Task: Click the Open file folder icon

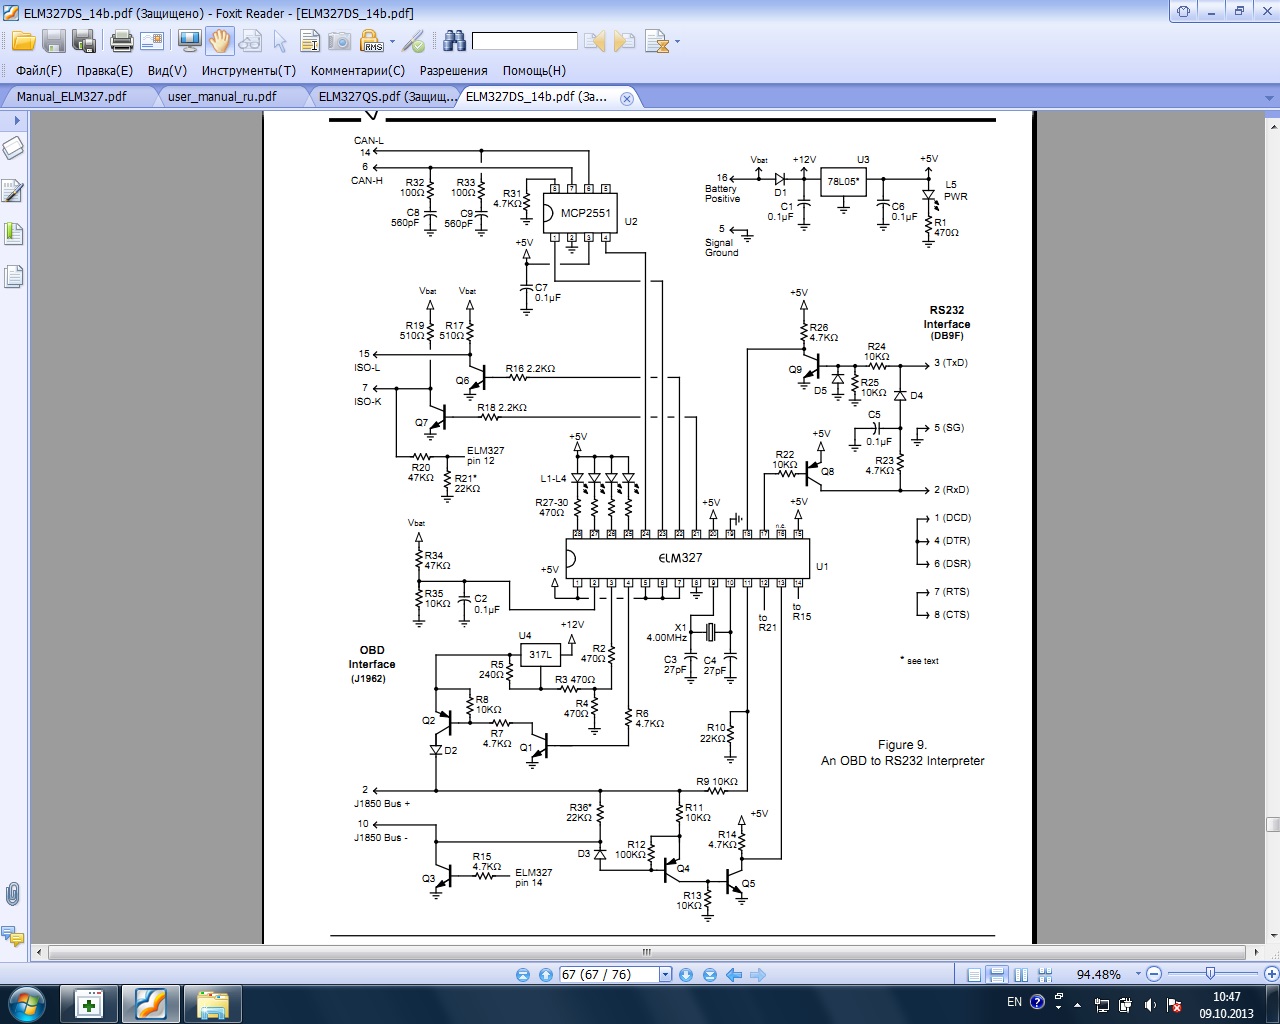Action: click(x=23, y=41)
